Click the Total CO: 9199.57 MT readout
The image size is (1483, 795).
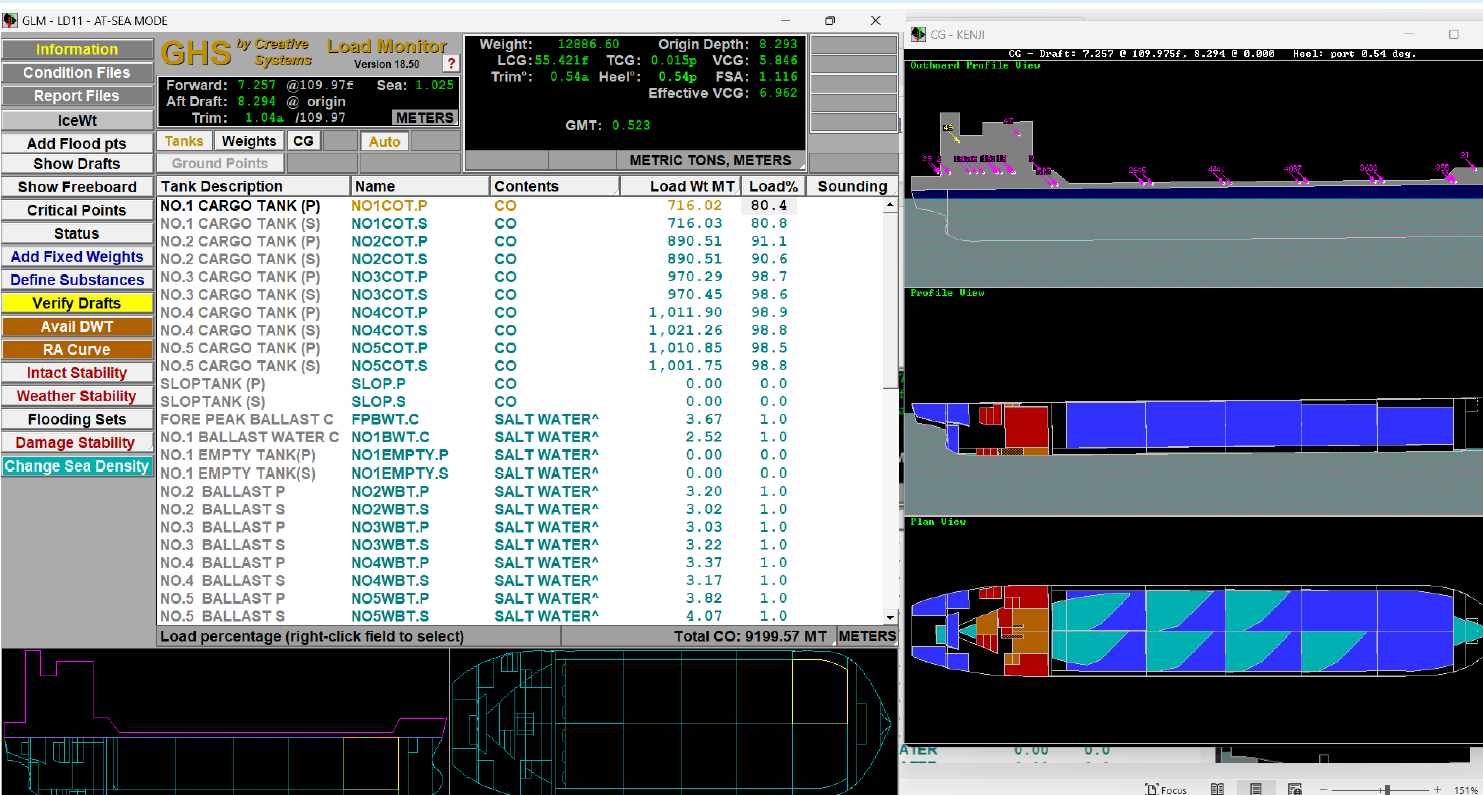(x=751, y=636)
